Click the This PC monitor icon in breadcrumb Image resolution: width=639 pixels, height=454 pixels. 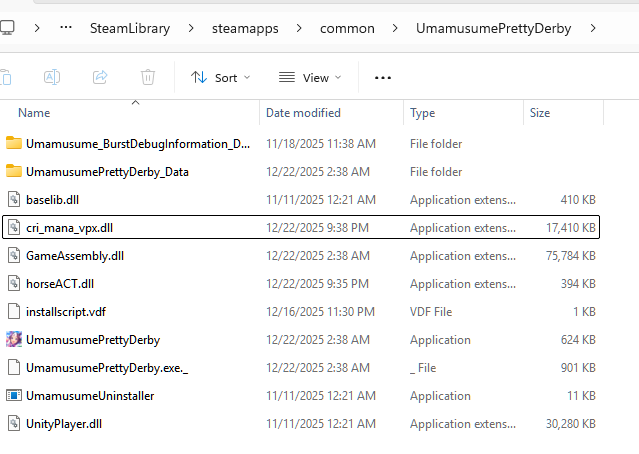click(x=7, y=28)
